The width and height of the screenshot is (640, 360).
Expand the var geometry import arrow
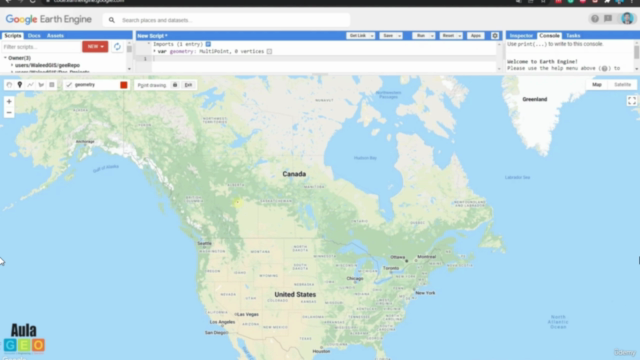point(154,51)
